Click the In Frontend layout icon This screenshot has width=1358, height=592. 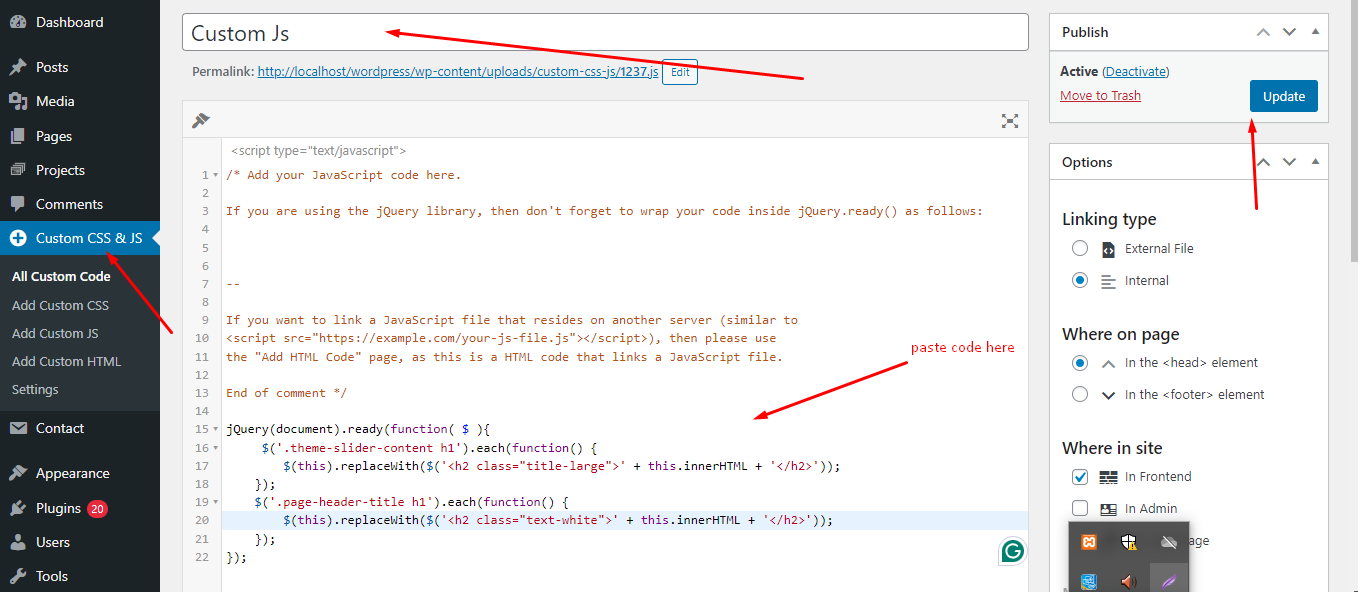(1108, 477)
